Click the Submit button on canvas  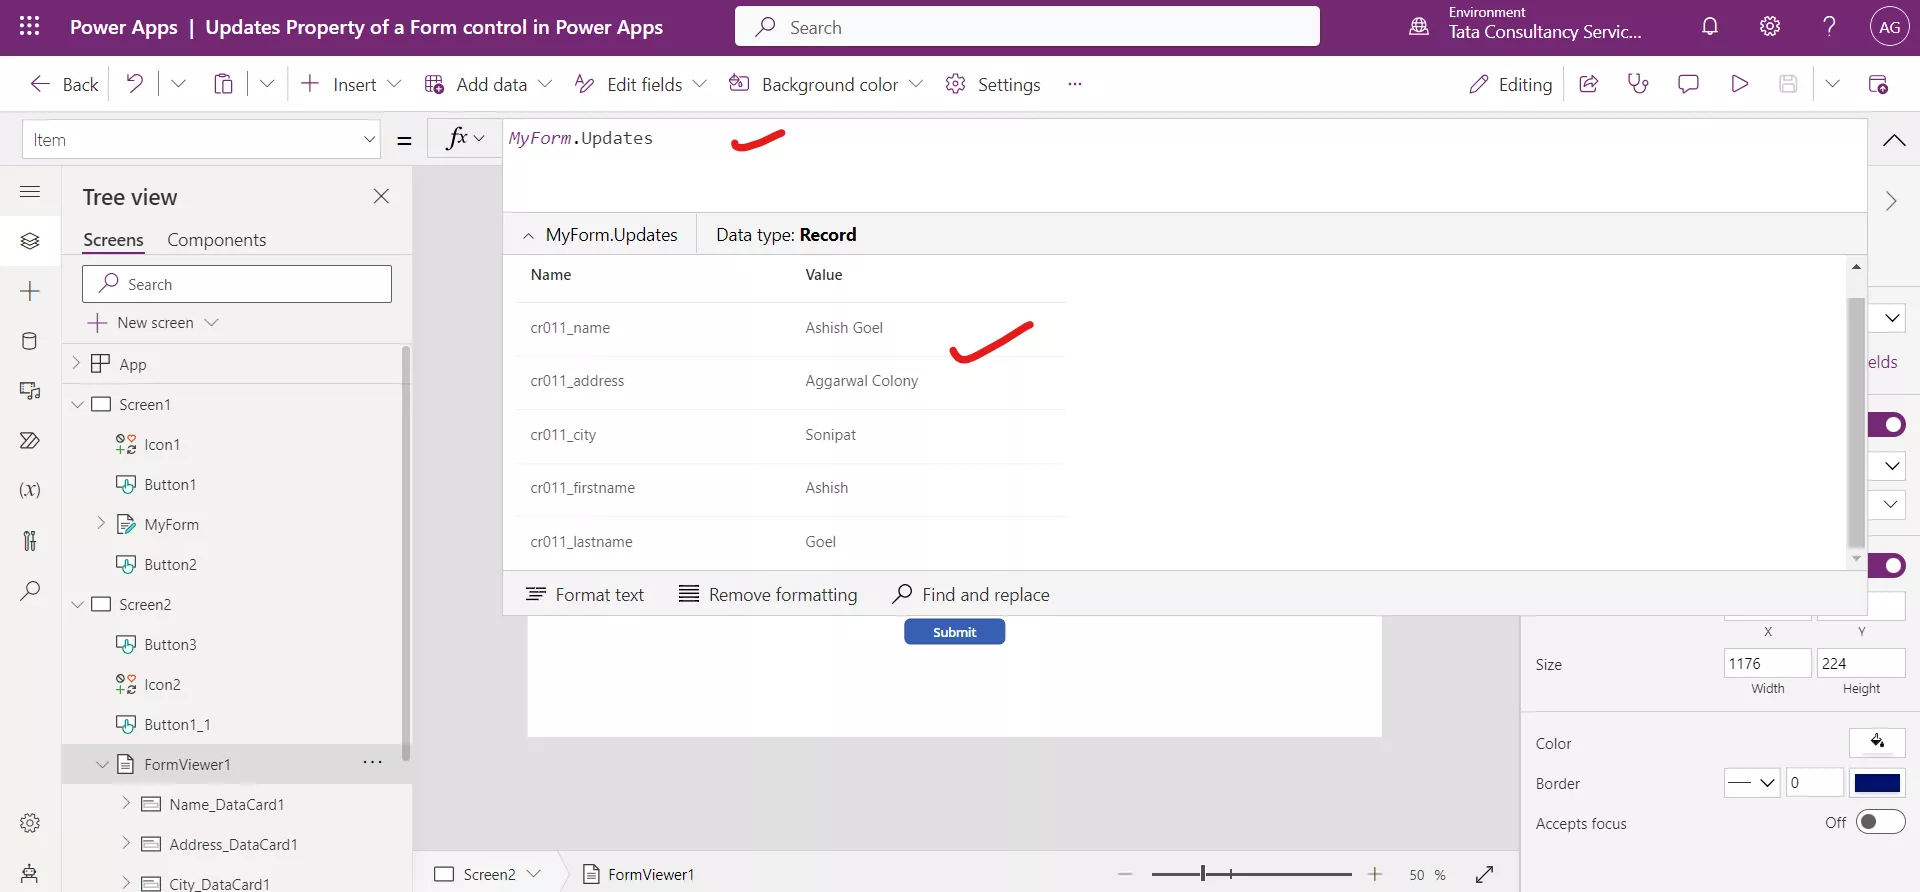(x=955, y=632)
